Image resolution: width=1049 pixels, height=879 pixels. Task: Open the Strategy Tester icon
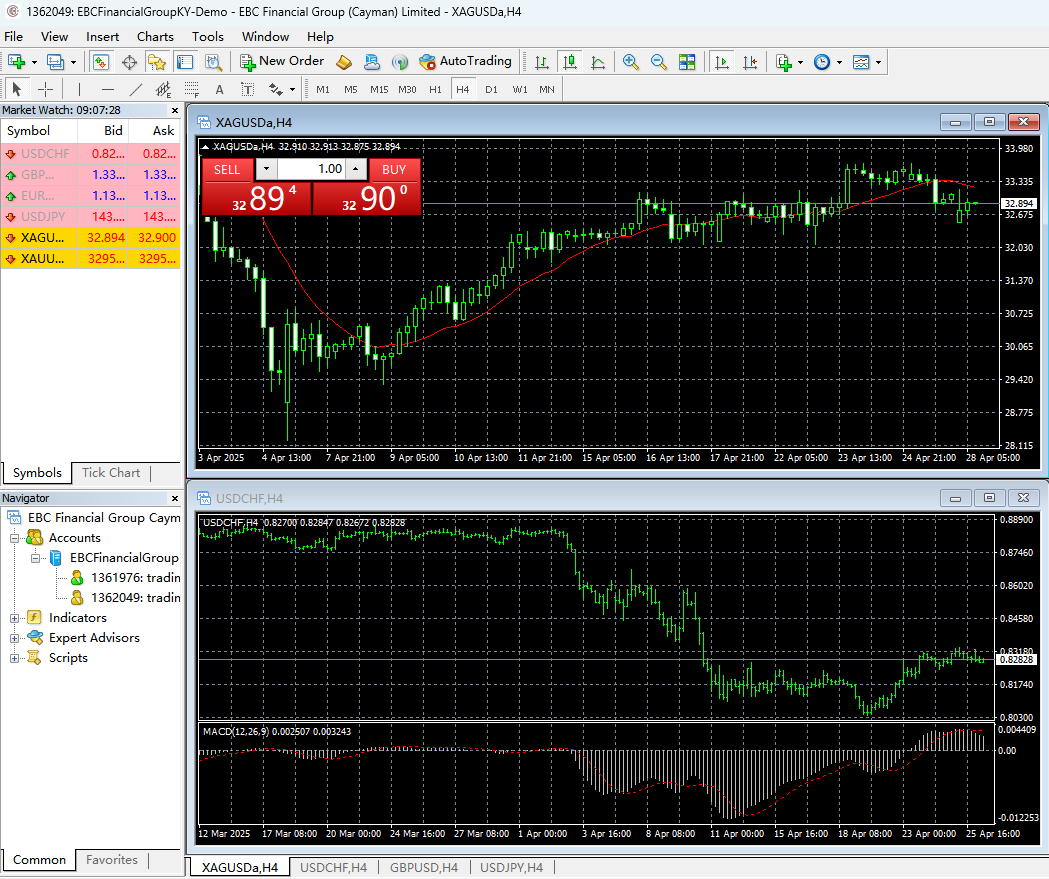tap(213, 62)
